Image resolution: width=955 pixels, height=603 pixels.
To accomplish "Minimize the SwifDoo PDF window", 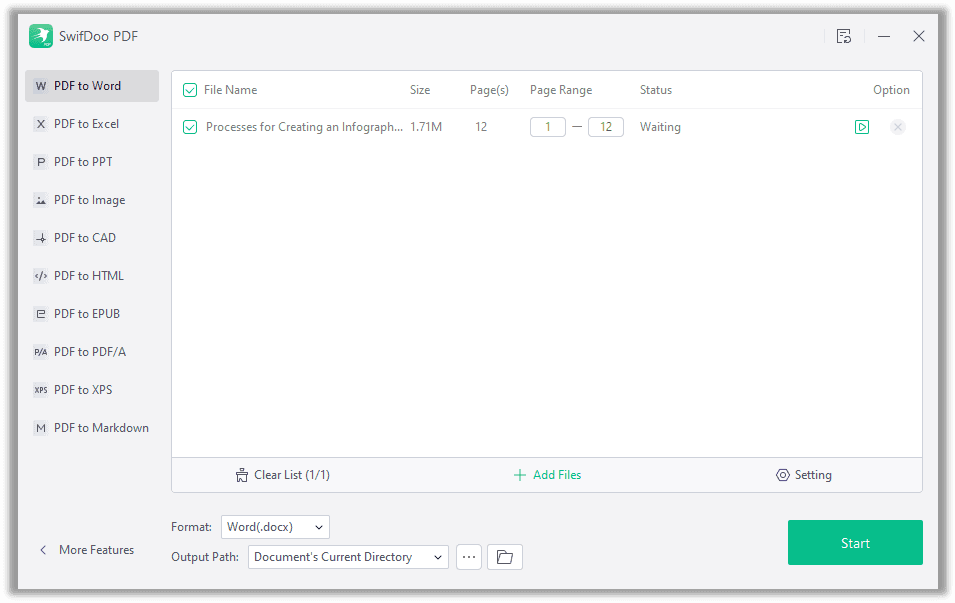I will (884, 37).
